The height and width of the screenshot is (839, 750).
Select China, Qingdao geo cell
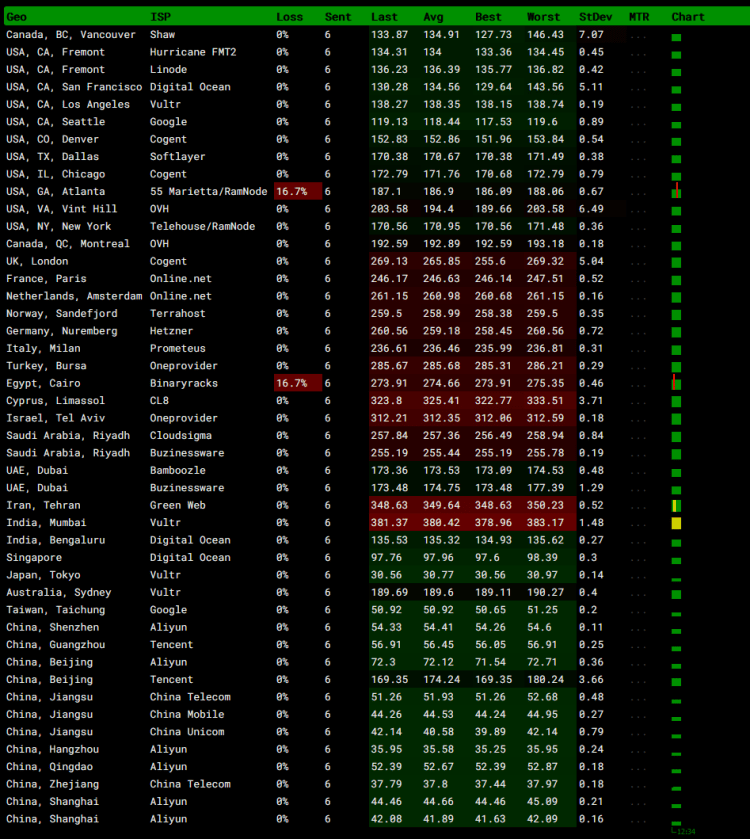coord(50,767)
